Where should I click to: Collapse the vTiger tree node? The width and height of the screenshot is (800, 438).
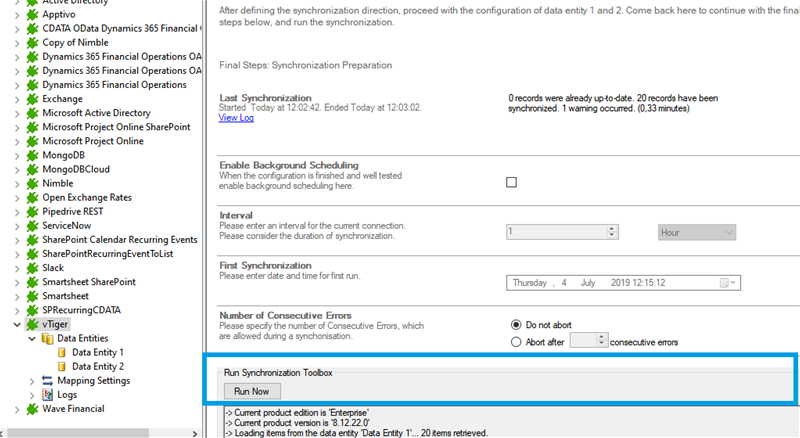coord(17,324)
